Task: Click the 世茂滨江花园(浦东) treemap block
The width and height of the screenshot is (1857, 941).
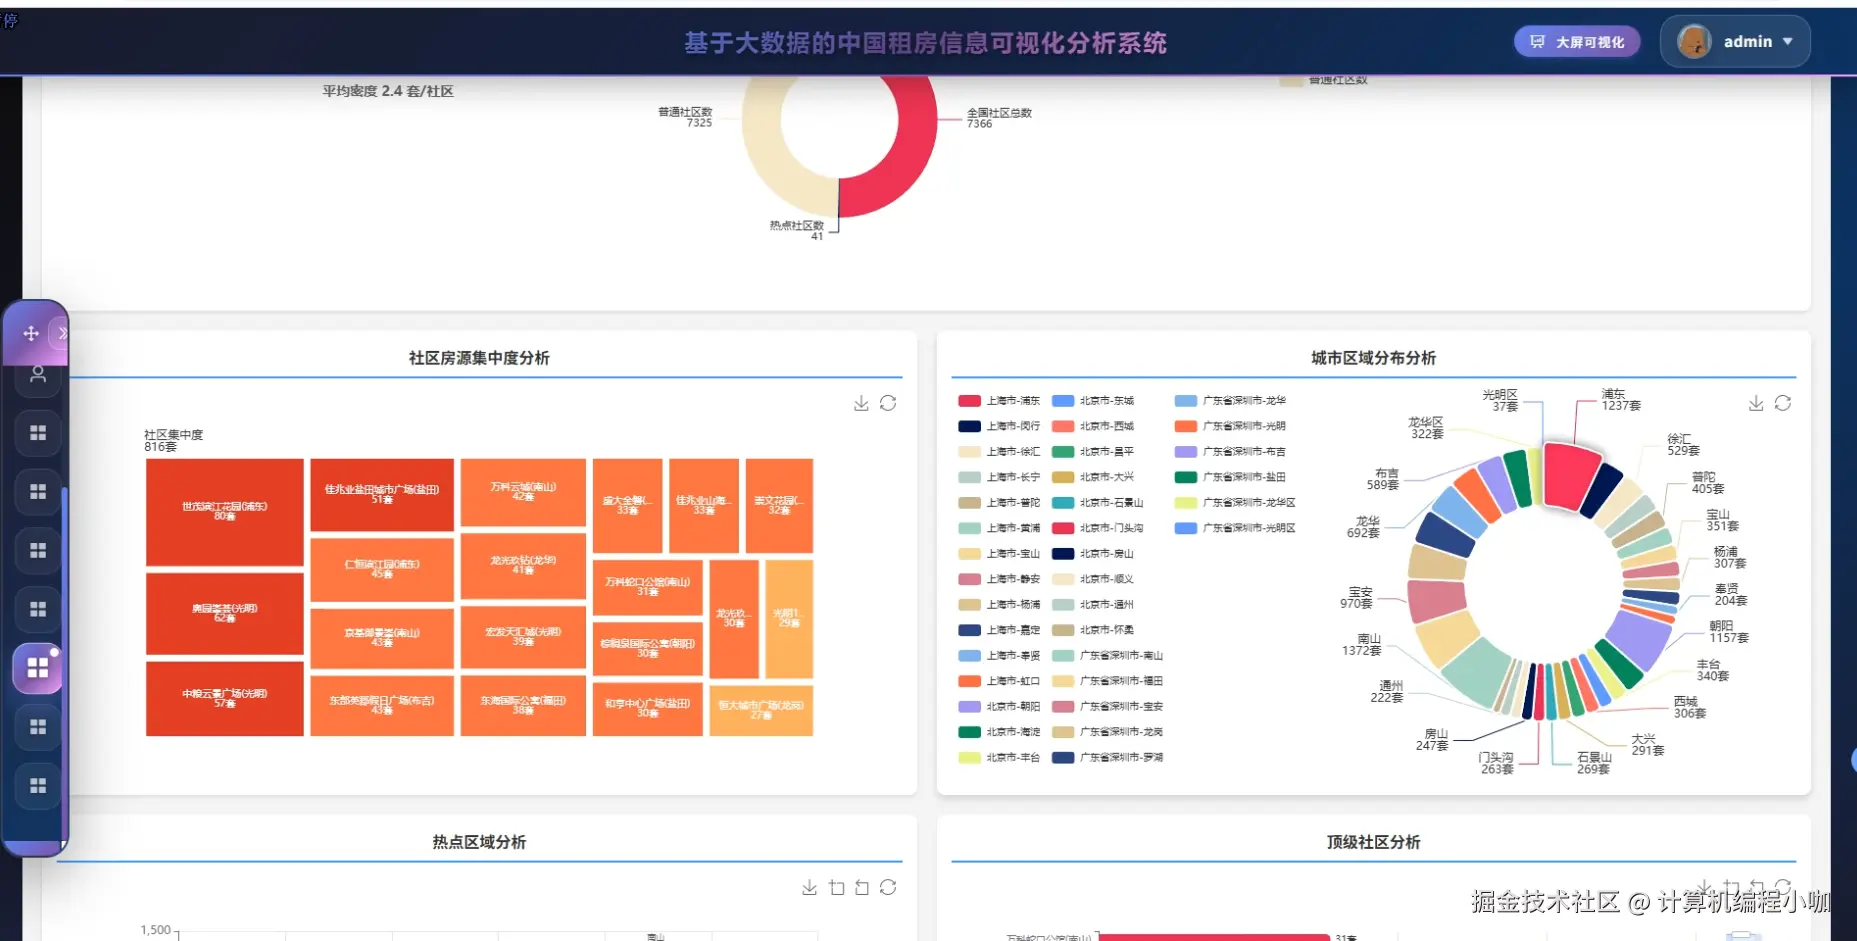Action: click(224, 512)
